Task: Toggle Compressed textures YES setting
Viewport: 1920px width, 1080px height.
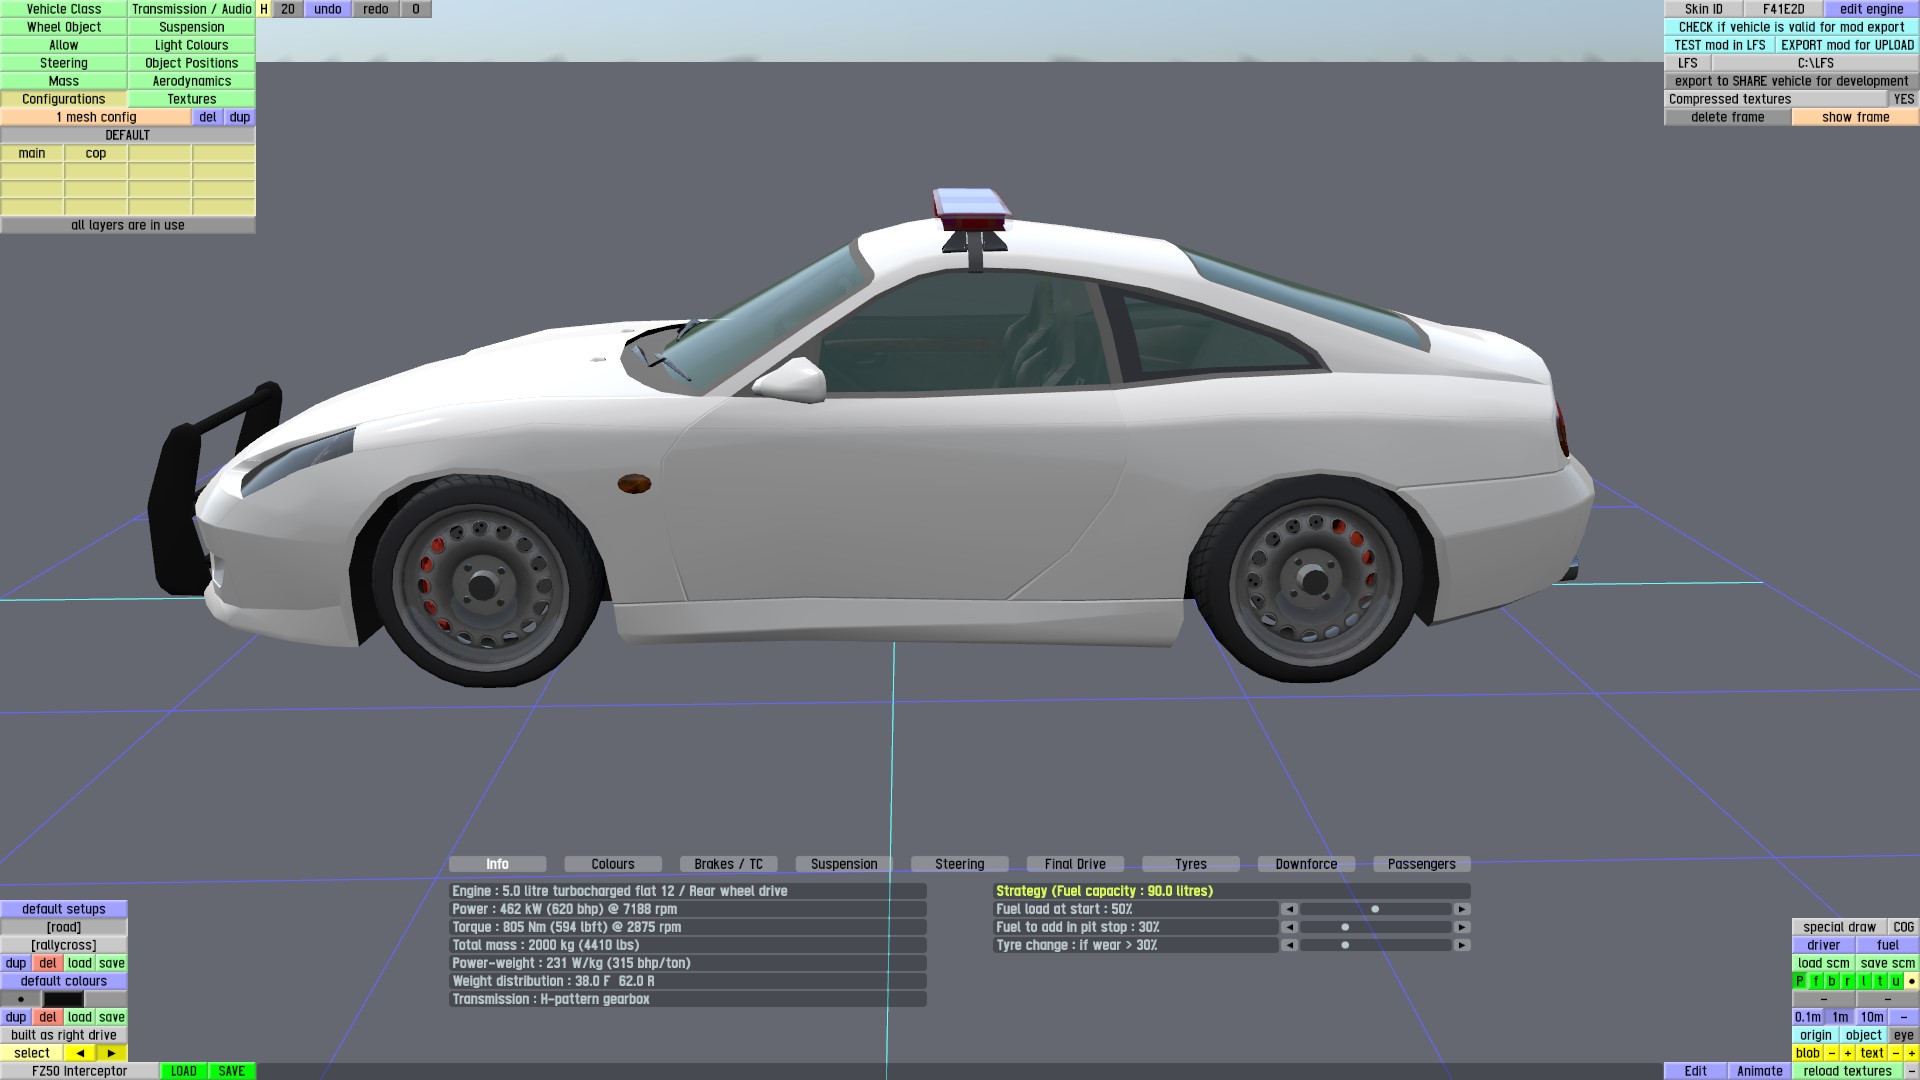Action: (1903, 99)
